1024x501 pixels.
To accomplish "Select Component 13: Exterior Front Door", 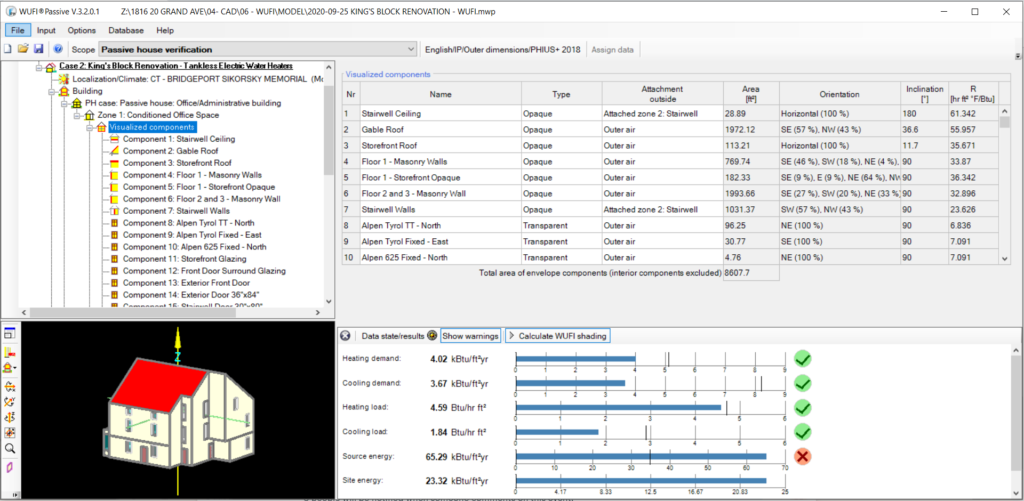I will tap(186, 283).
